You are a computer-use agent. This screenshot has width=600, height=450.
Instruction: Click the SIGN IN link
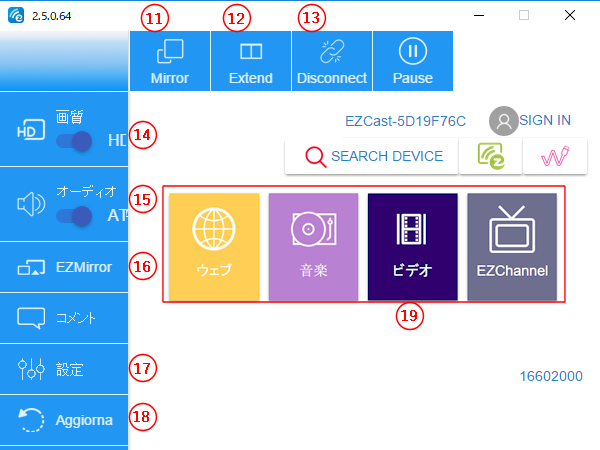[545, 120]
